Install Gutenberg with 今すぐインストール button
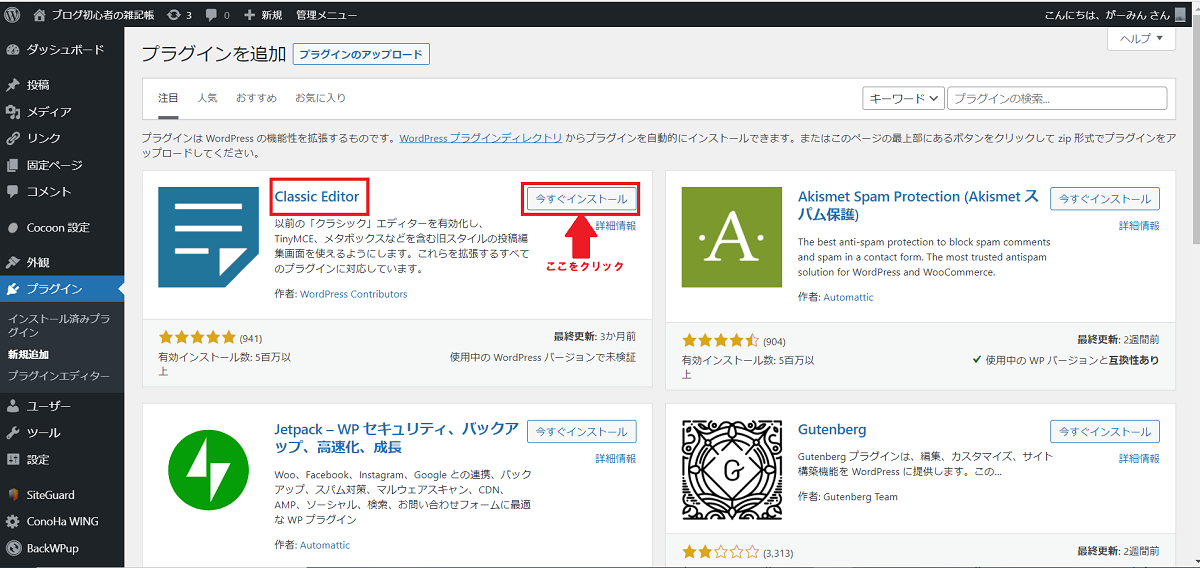 [x=1105, y=431]
